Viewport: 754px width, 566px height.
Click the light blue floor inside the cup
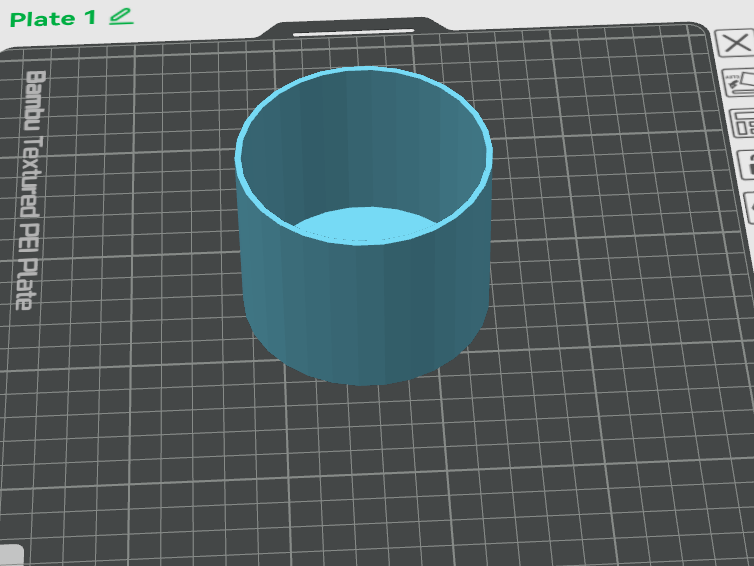[x=364, y=224]
